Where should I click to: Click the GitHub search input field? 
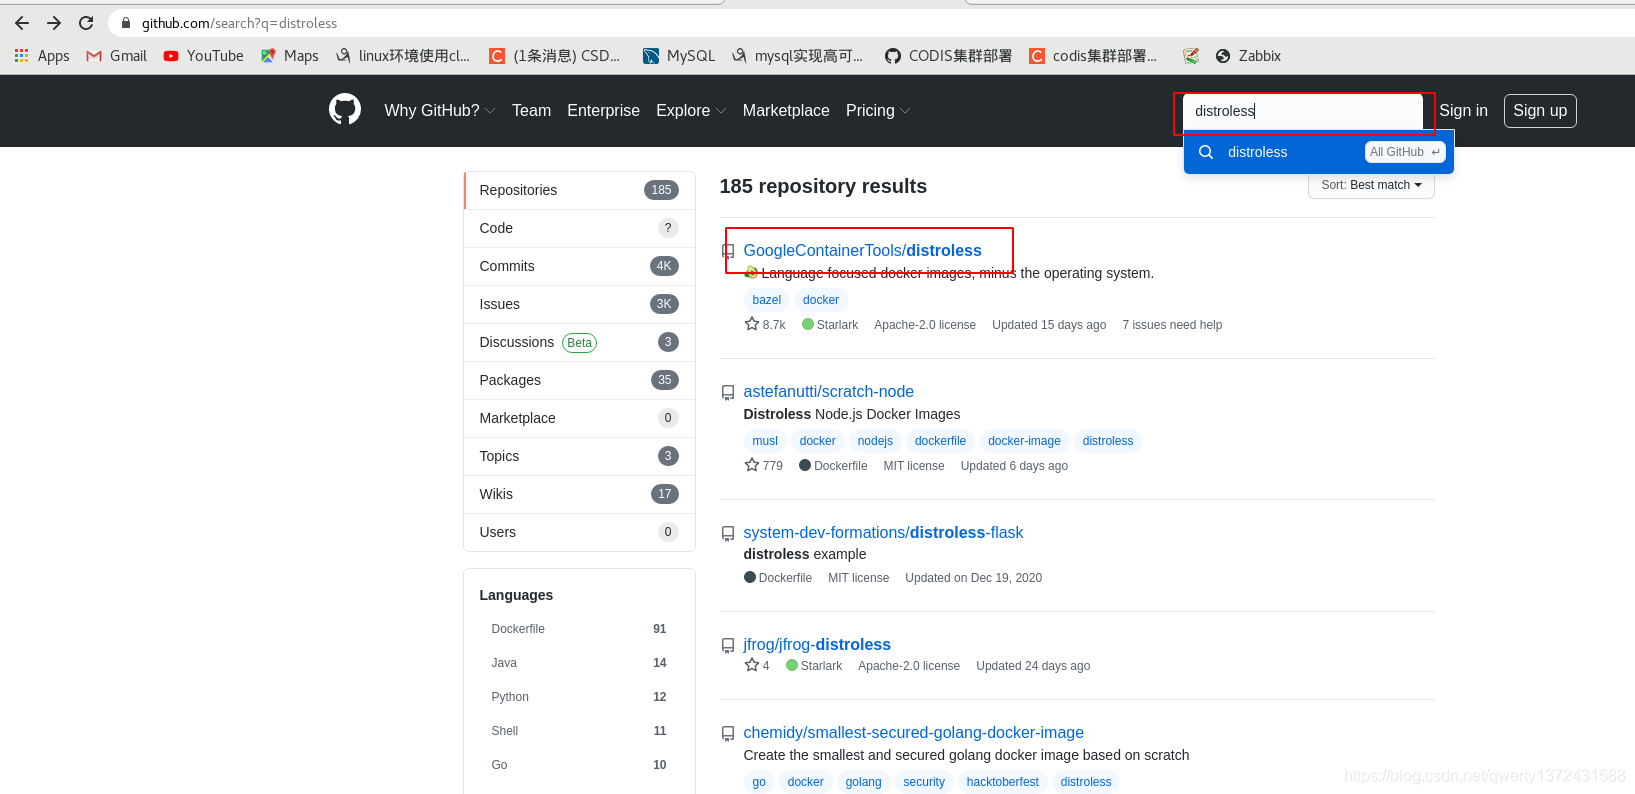[1303, 111]
